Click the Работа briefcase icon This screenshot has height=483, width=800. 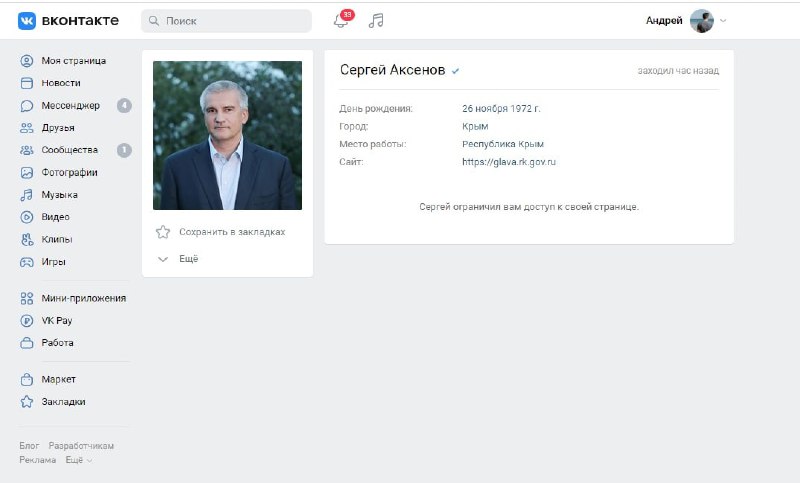tap(27, 343)
